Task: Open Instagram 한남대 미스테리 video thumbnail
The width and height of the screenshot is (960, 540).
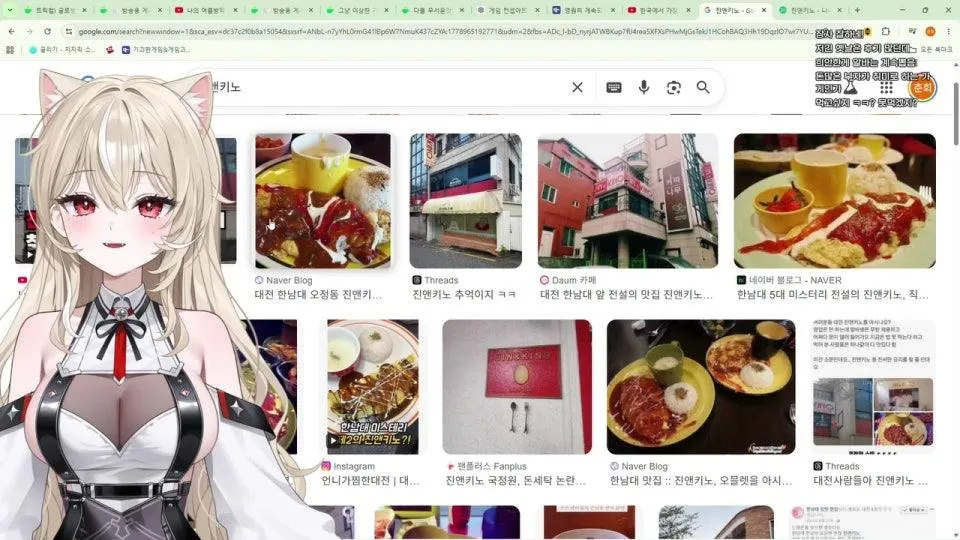Action: pyautogui.click(x=373, y=387)
